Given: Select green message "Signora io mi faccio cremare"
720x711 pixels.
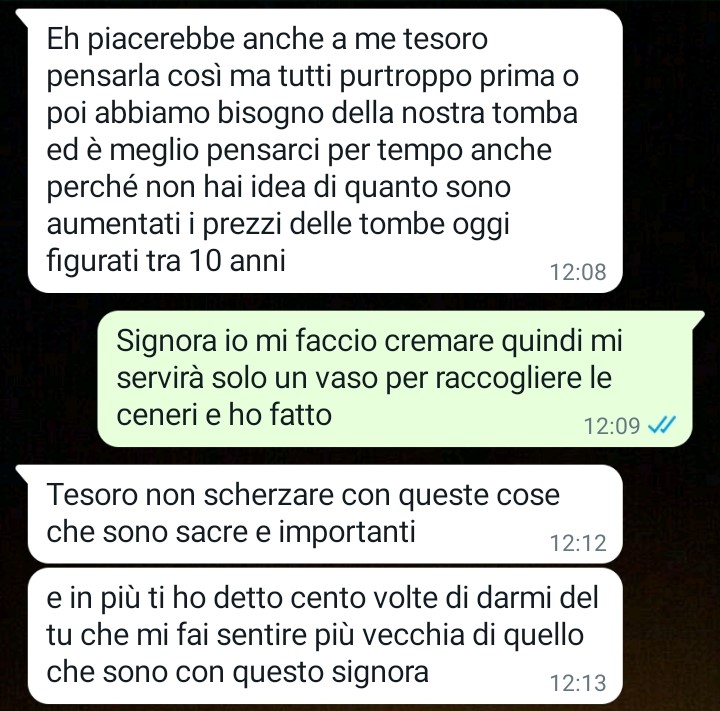Looking at the screenshot, I should coord(395,378).
